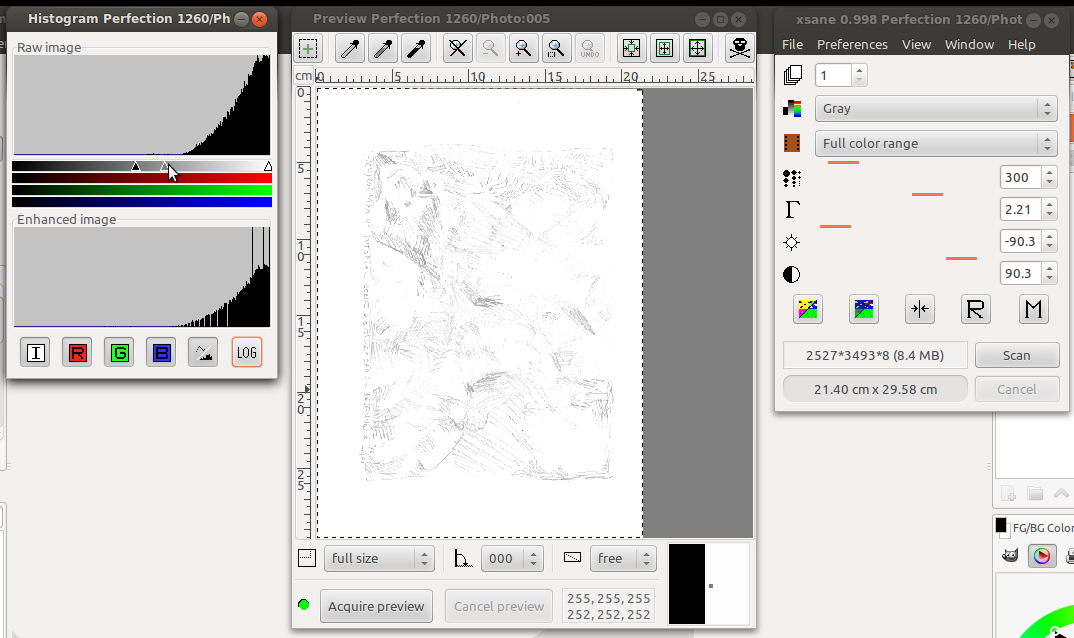
Task: Open the Full color range dropdown
Action: point(935,143)
